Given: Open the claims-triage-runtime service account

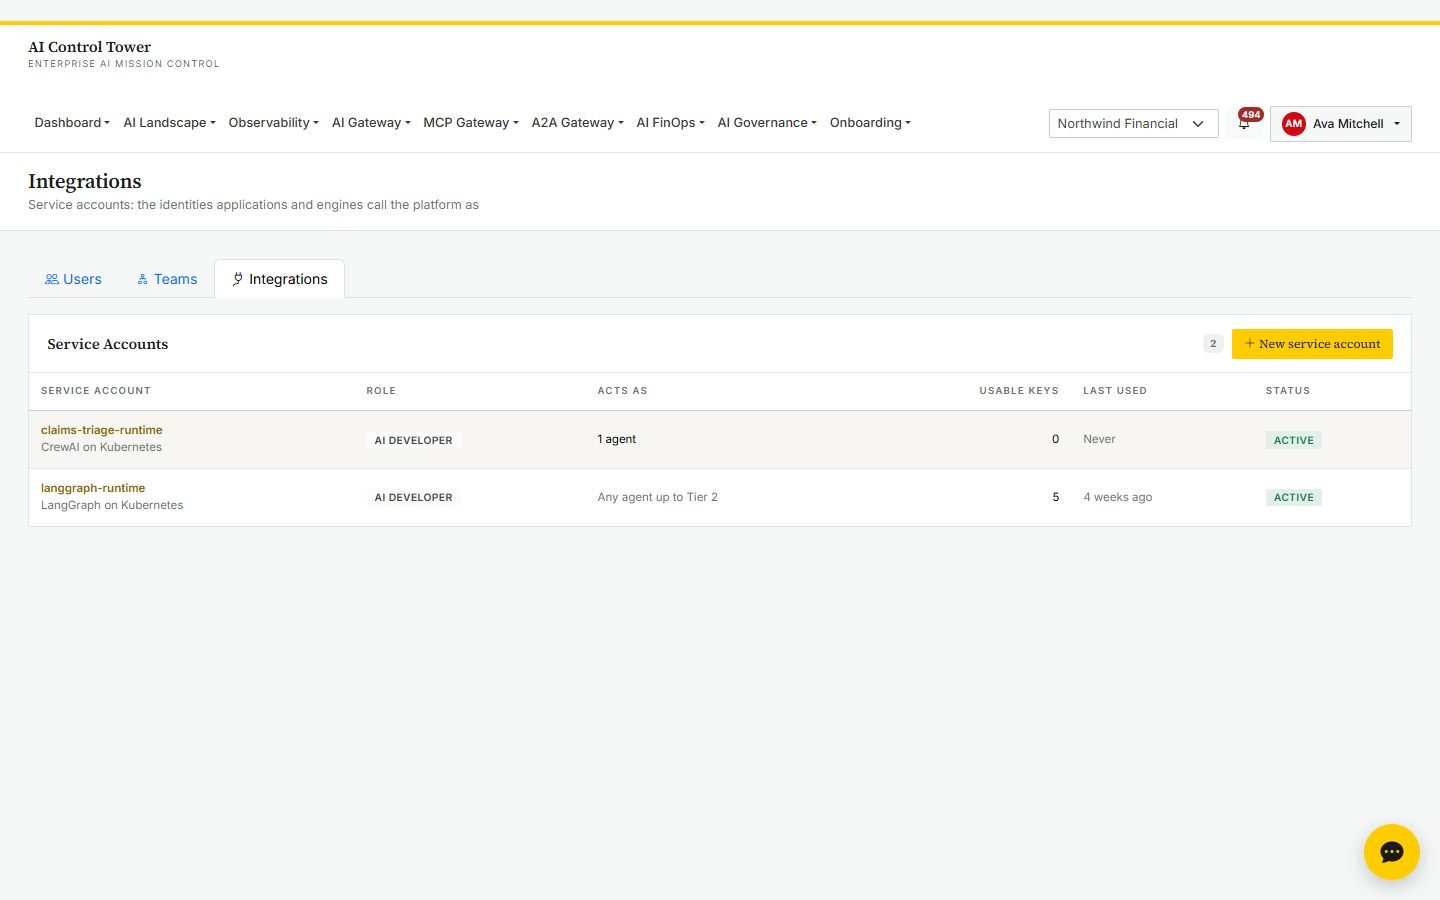Looking at the screenshot, I should tap(101, 430).
